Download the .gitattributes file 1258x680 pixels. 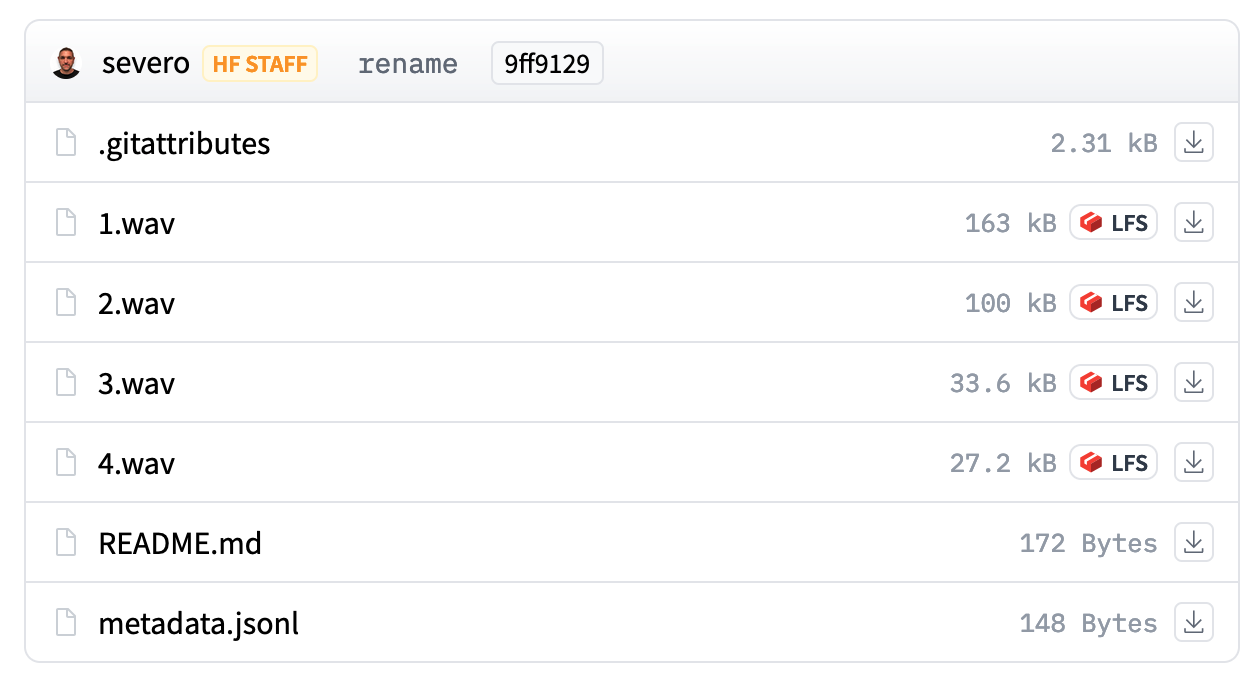[x=1192, y=143]
